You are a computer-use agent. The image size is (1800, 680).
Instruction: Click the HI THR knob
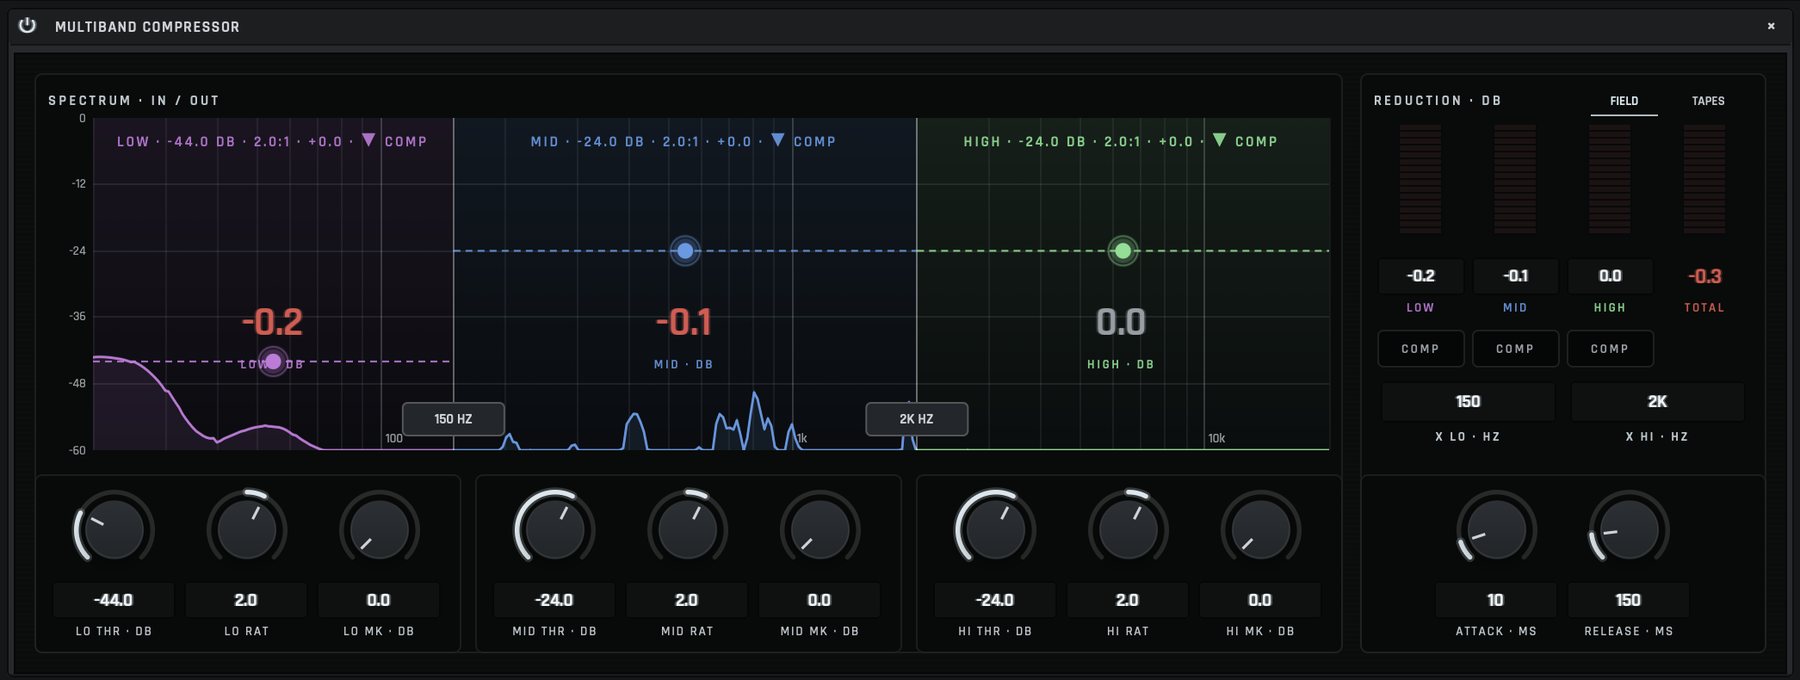coord(995,529)
